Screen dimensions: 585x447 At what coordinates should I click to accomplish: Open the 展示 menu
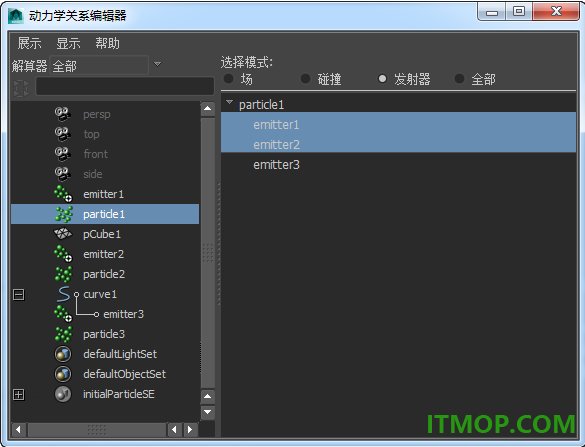(x=29, y=43)
